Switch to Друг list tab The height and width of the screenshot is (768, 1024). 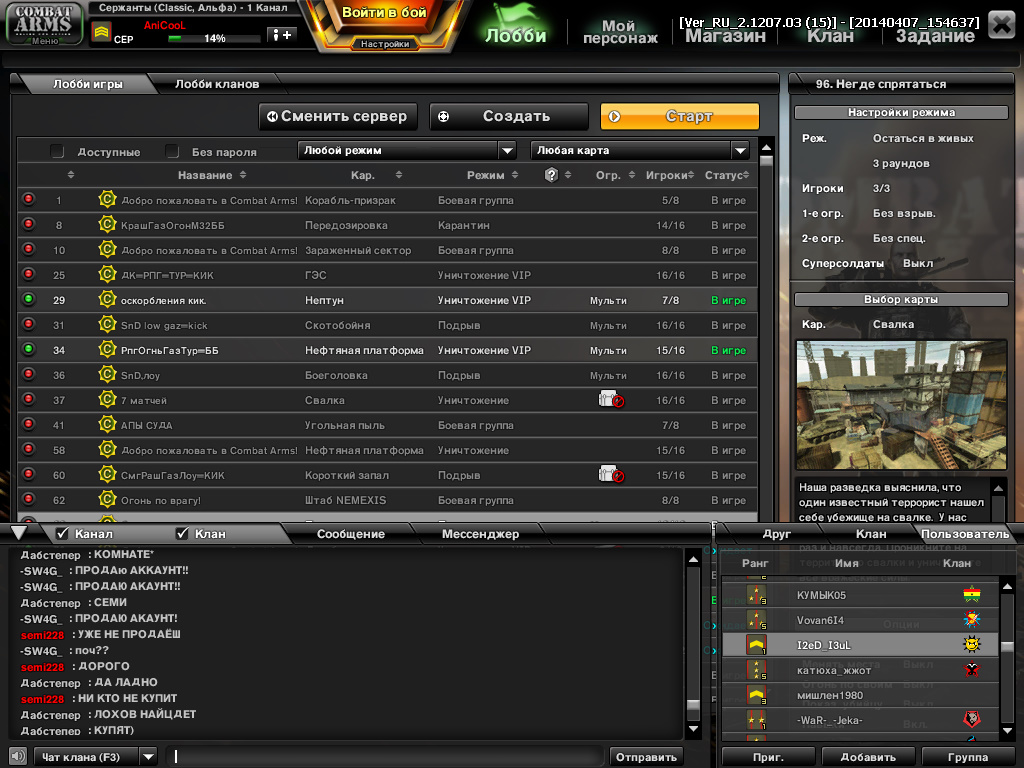pos(776,534)
